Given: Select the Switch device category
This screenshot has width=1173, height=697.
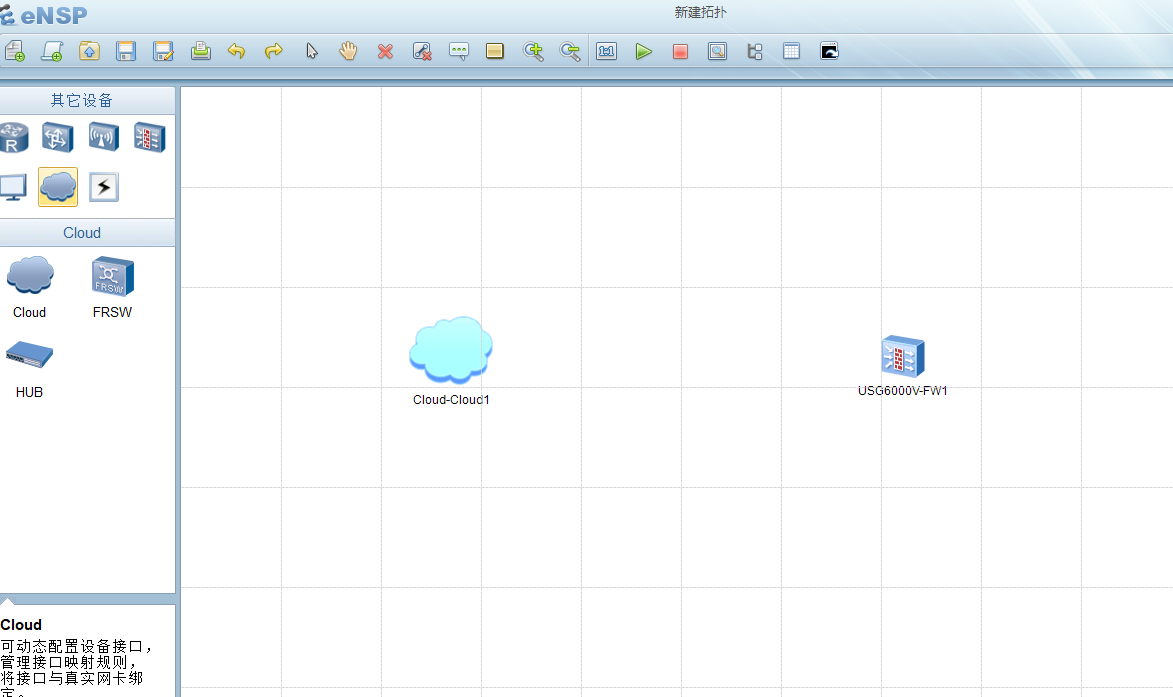Looking at the screenshot, I should tap(57, 137).
